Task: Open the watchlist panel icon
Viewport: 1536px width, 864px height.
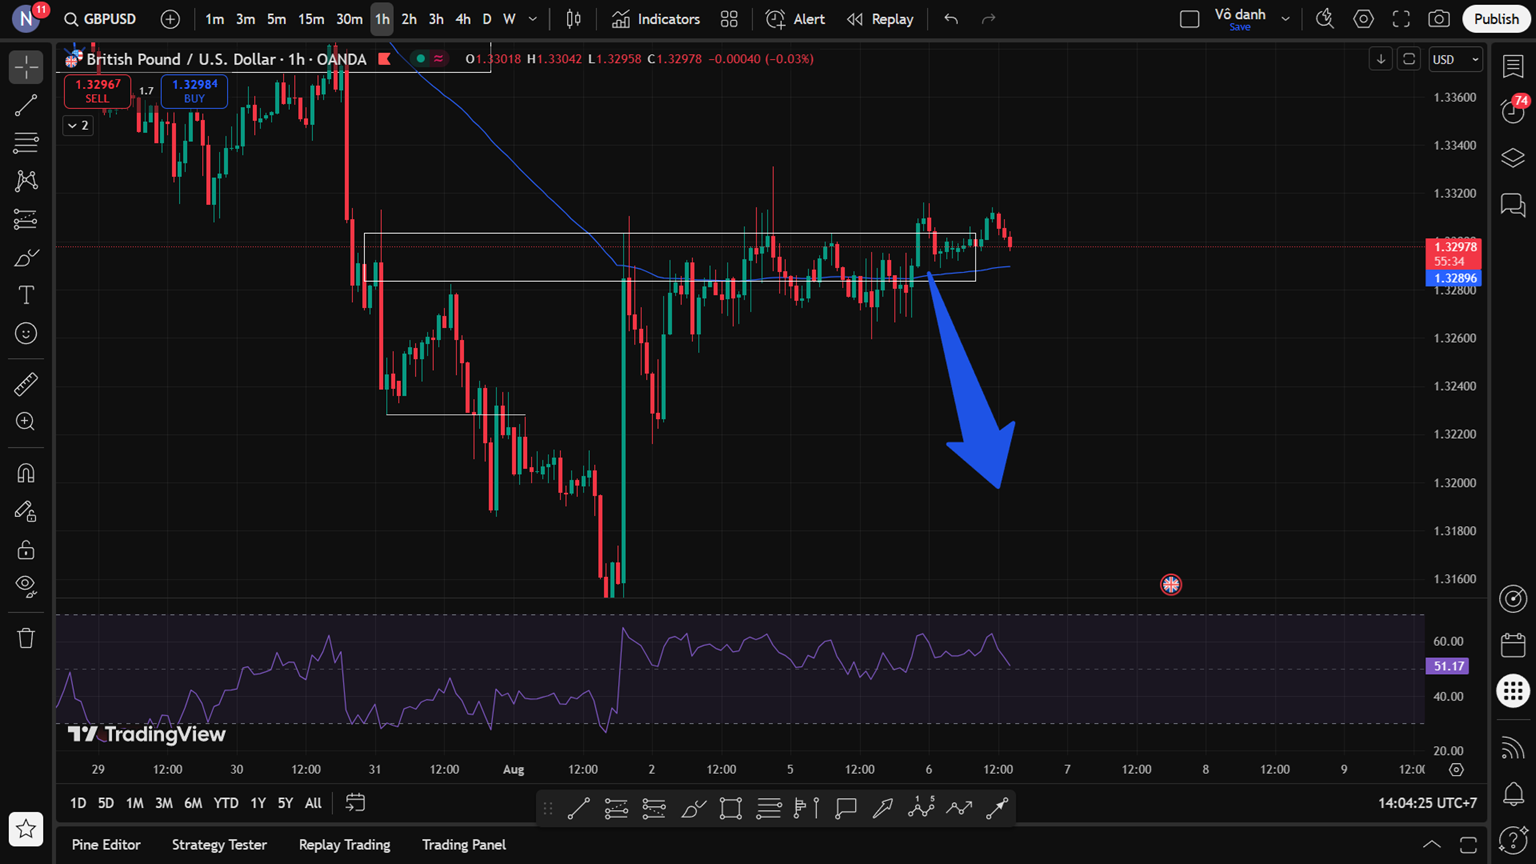Action: pyautogui.click(x=1513, y=67)
